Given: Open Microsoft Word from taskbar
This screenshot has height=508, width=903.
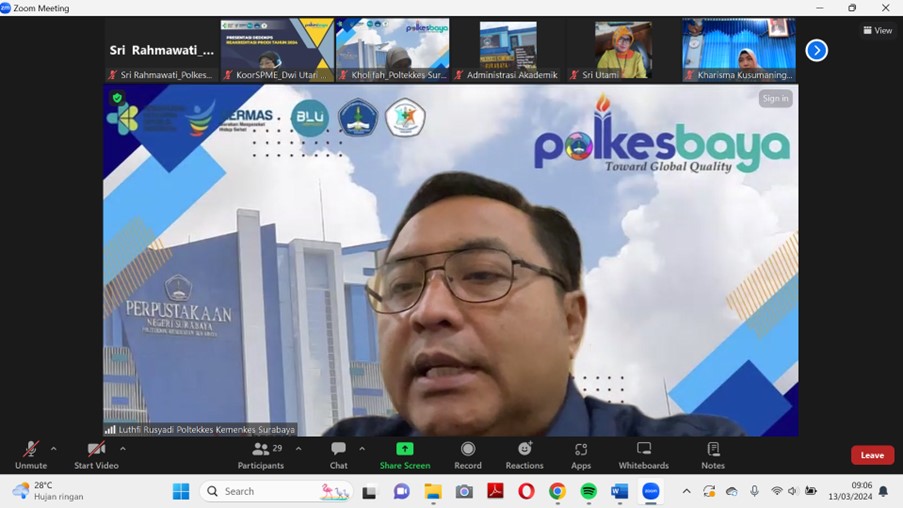Looking at the screenshot, I should (620, 491).
